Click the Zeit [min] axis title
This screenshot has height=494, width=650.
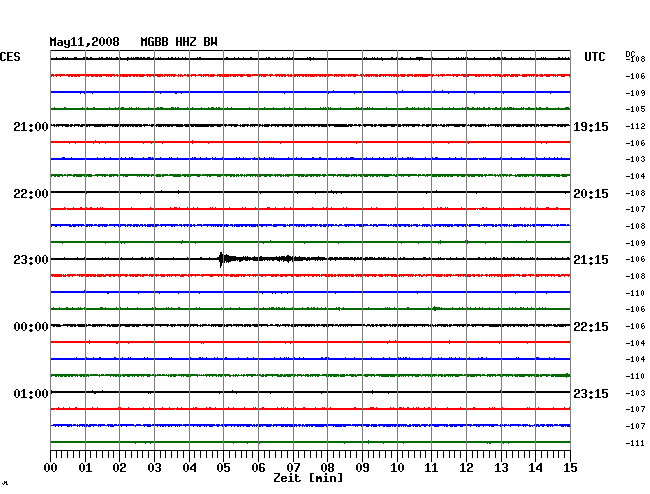[308, 478]
